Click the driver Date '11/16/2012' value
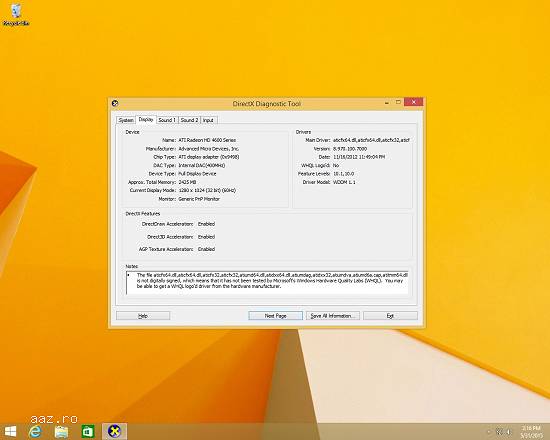 (x=359, y=157)
